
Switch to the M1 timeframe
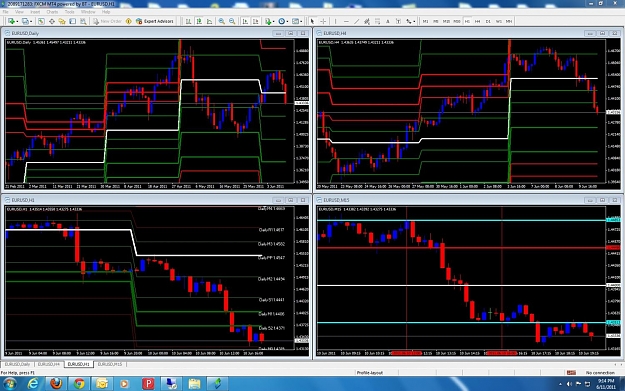tap(425, 21)
